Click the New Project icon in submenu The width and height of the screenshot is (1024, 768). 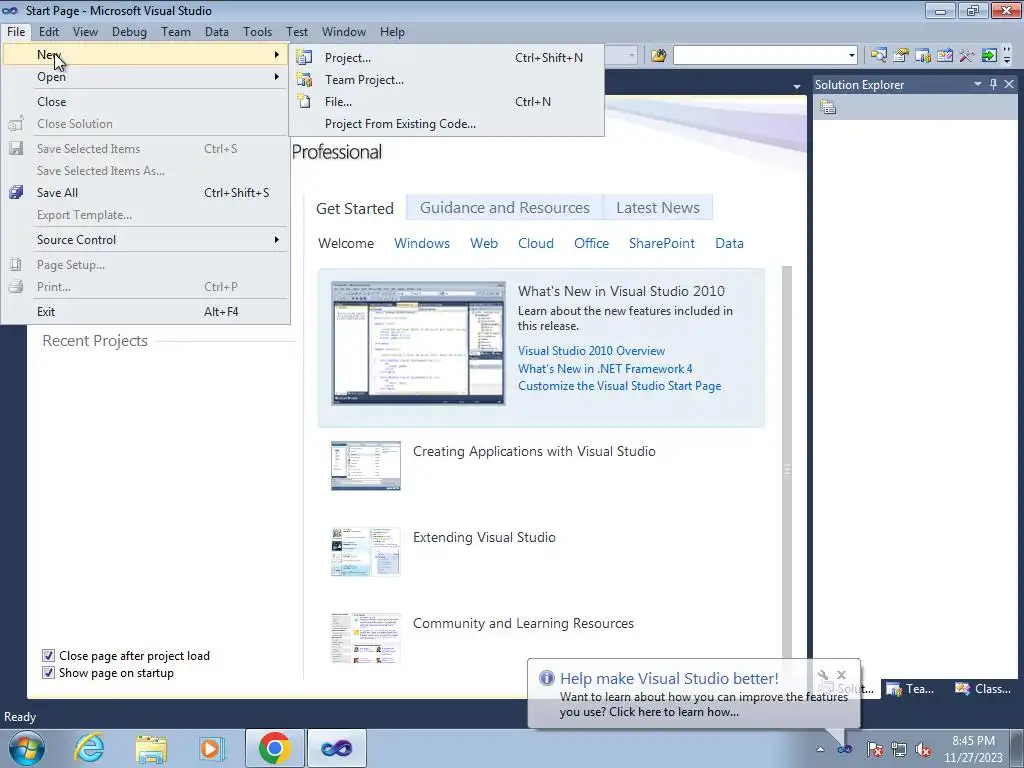point(304,57)
